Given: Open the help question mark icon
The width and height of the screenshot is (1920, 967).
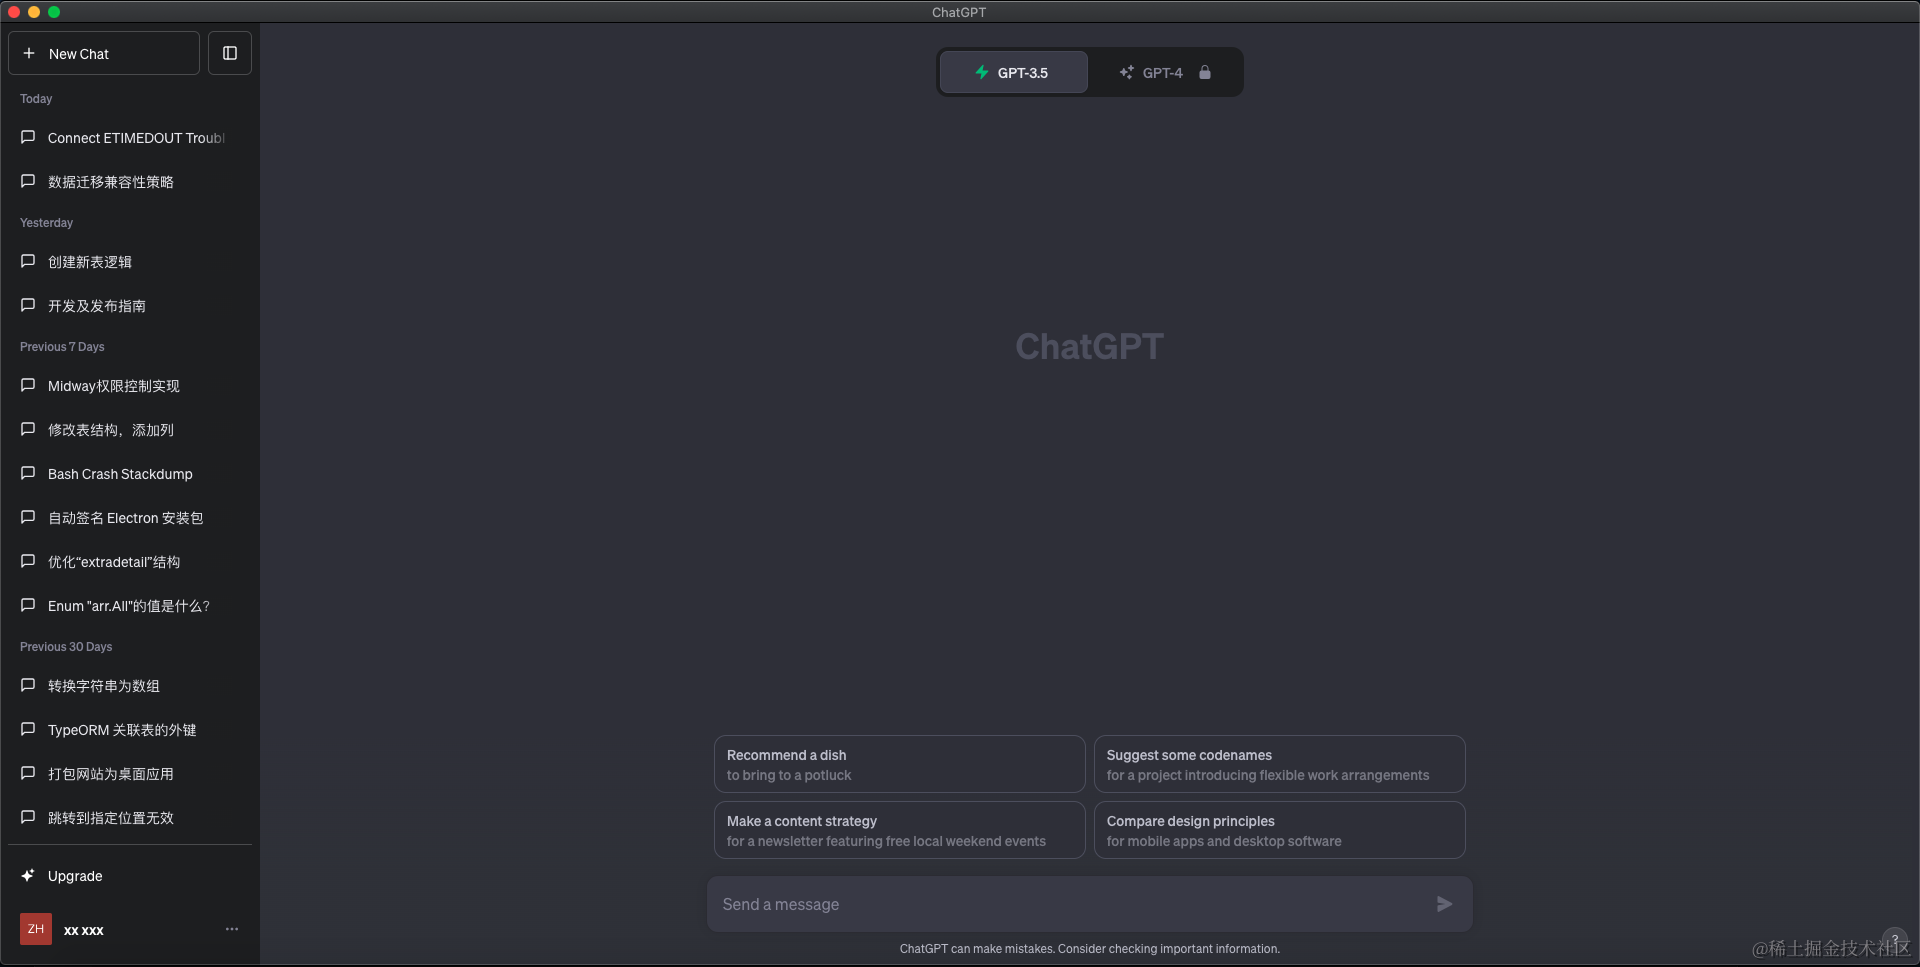Looking at the screenshot, I should click(x=1893, y=941).
